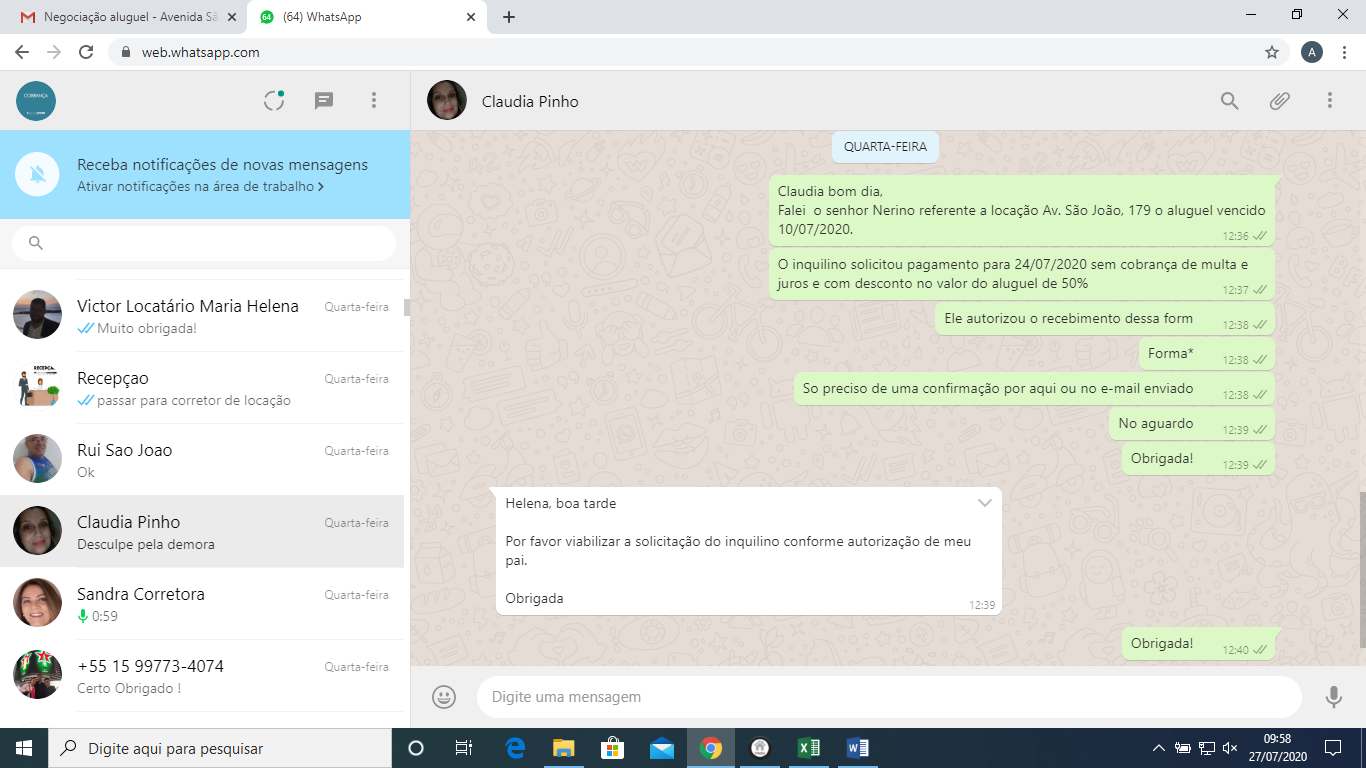Click the attach file paperclip icon

tap(1279, 100)
